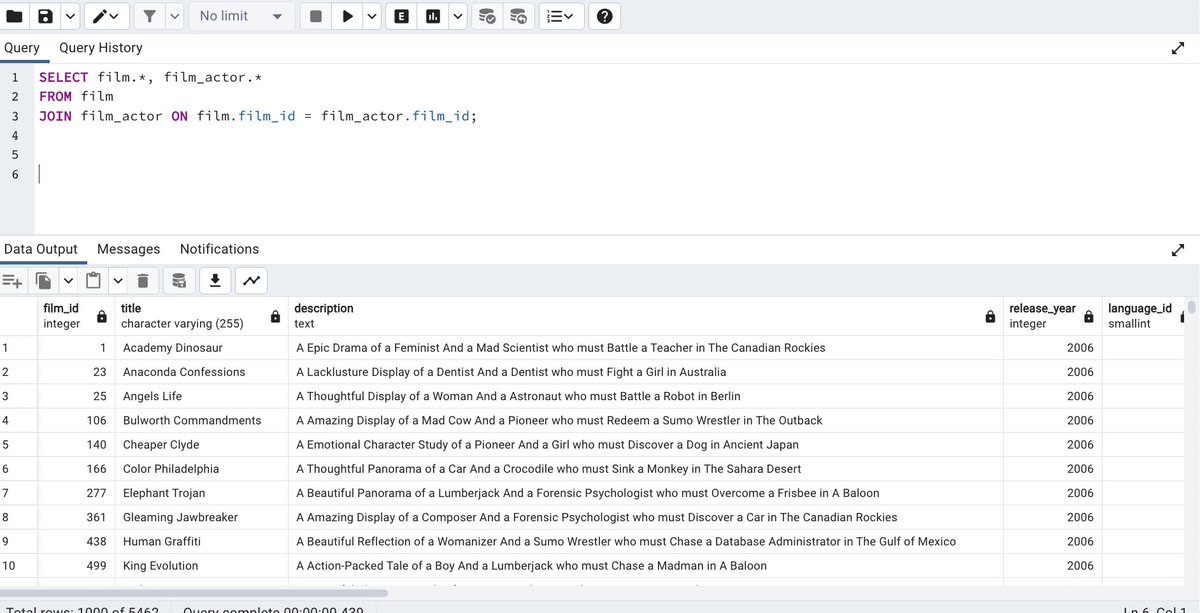Image resolution: width=1200 pixels, height=613 pixels.
Task: Click the lock icon in description header
Action: pyautogui.click(x=990, y=316)
